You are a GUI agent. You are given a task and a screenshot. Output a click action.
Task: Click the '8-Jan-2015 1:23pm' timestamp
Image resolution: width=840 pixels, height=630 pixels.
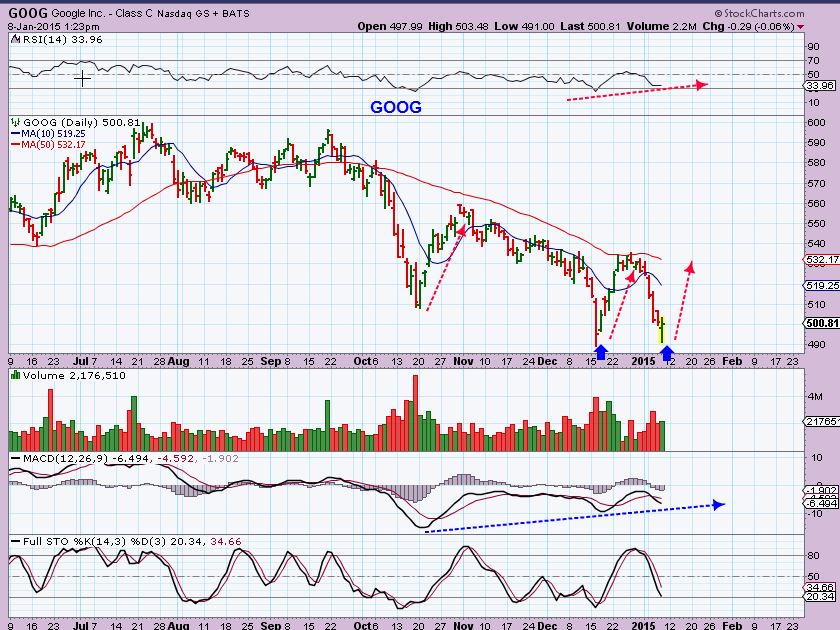(x=54, y=27)
